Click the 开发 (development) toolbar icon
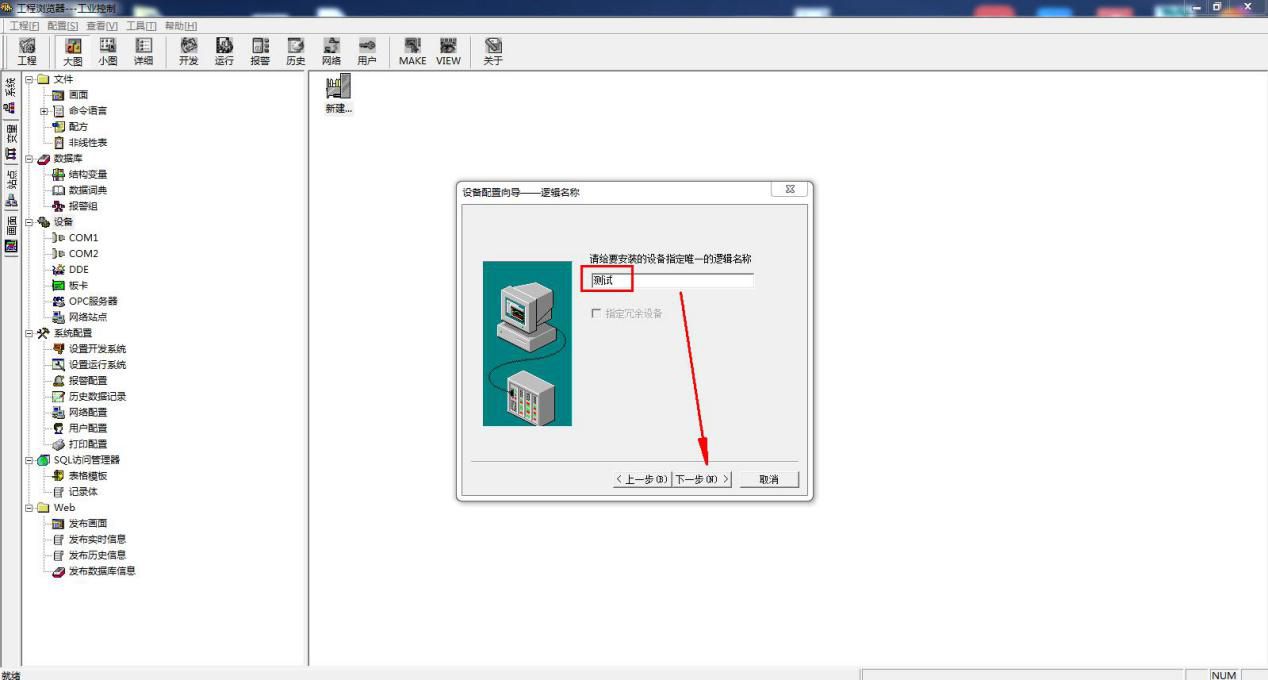Viewport: 1268px width, 680px height. [x=188, y=51]
